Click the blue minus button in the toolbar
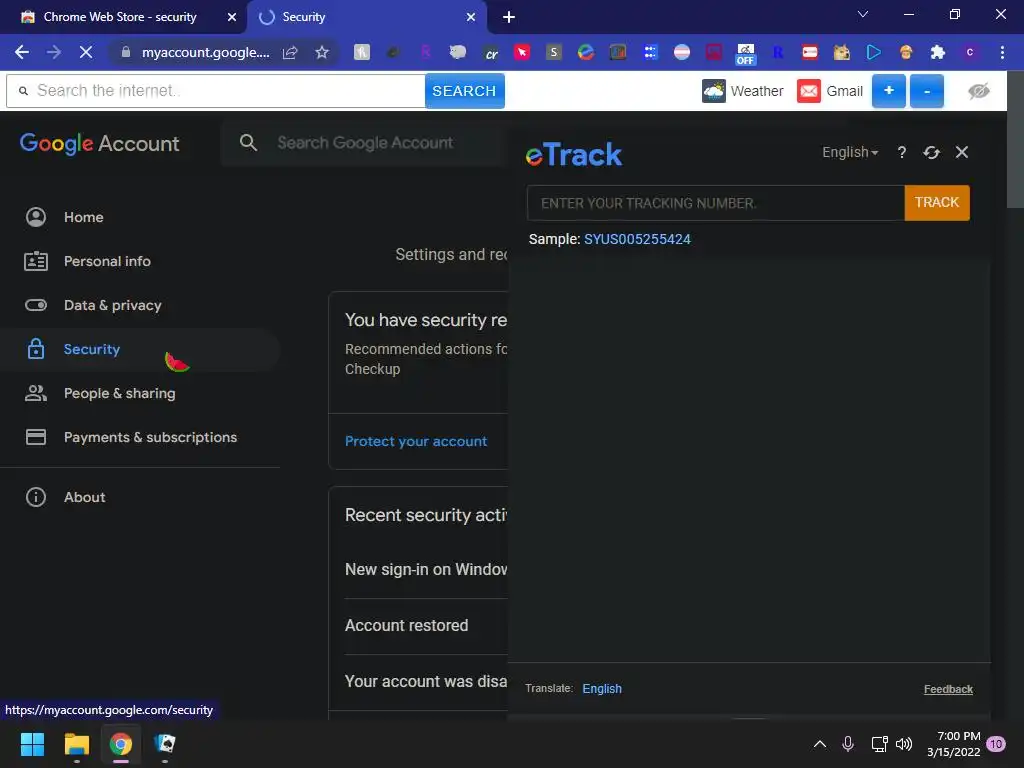The width and height of the screenshot is (1024, 768). 927,91
